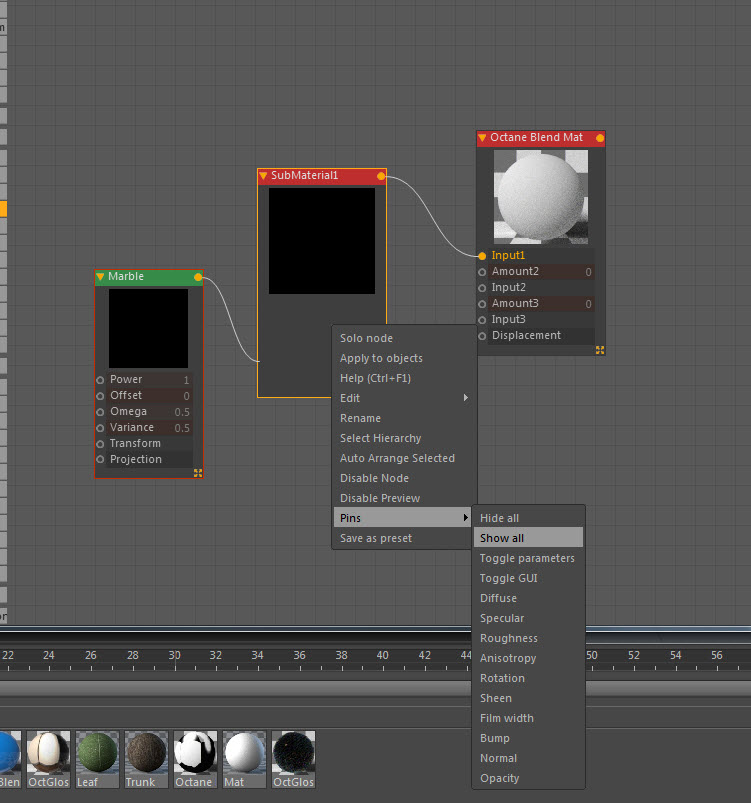Select the Mat material thumbnail
Viewport: 751px width, 803px height.
coord(244,759)
